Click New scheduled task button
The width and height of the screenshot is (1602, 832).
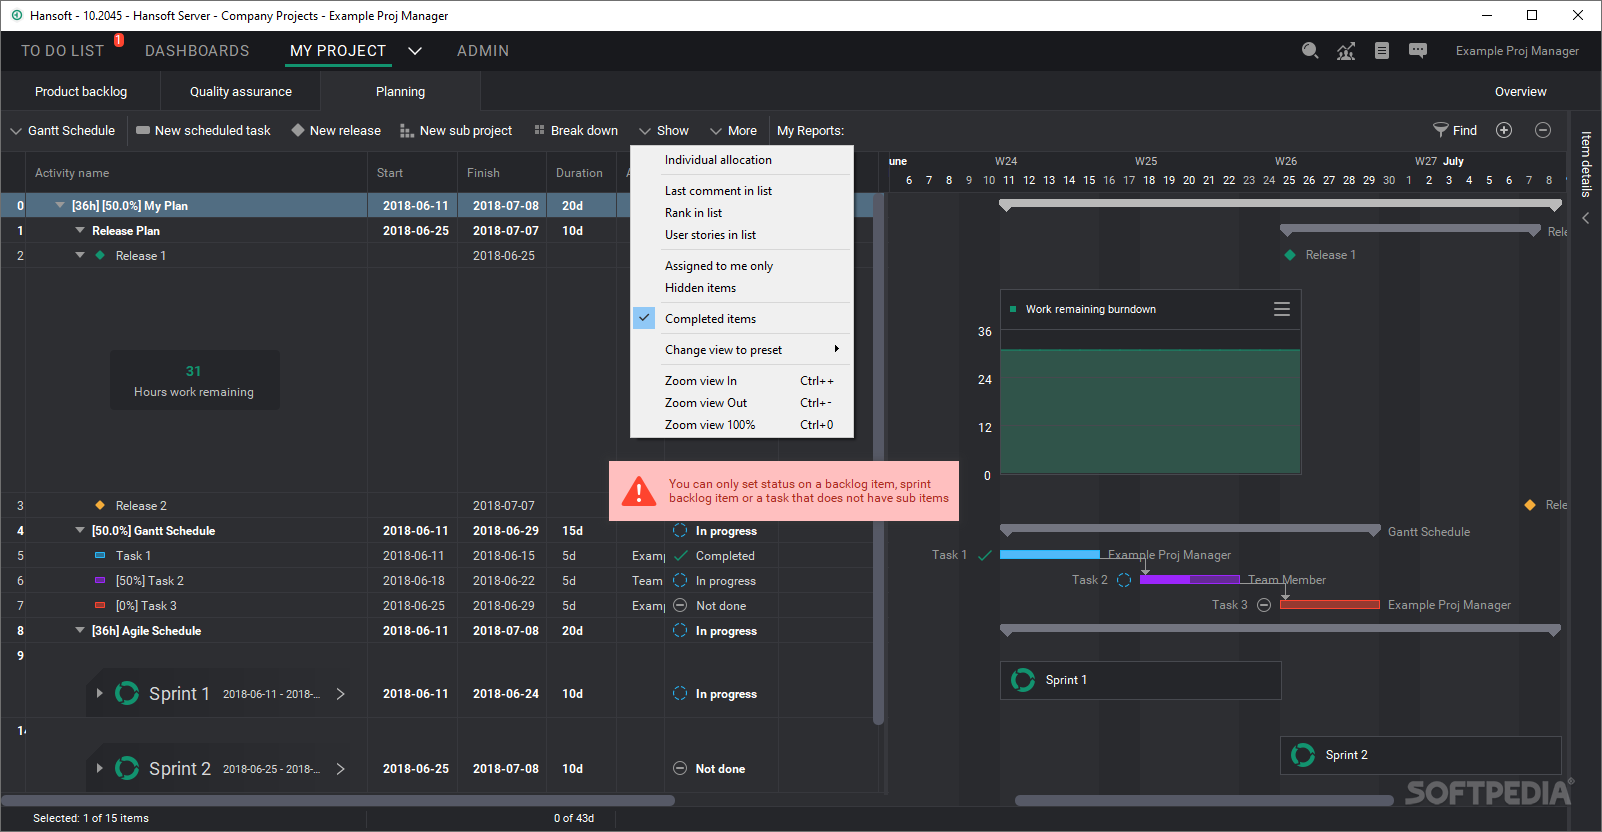click(203, 131)
